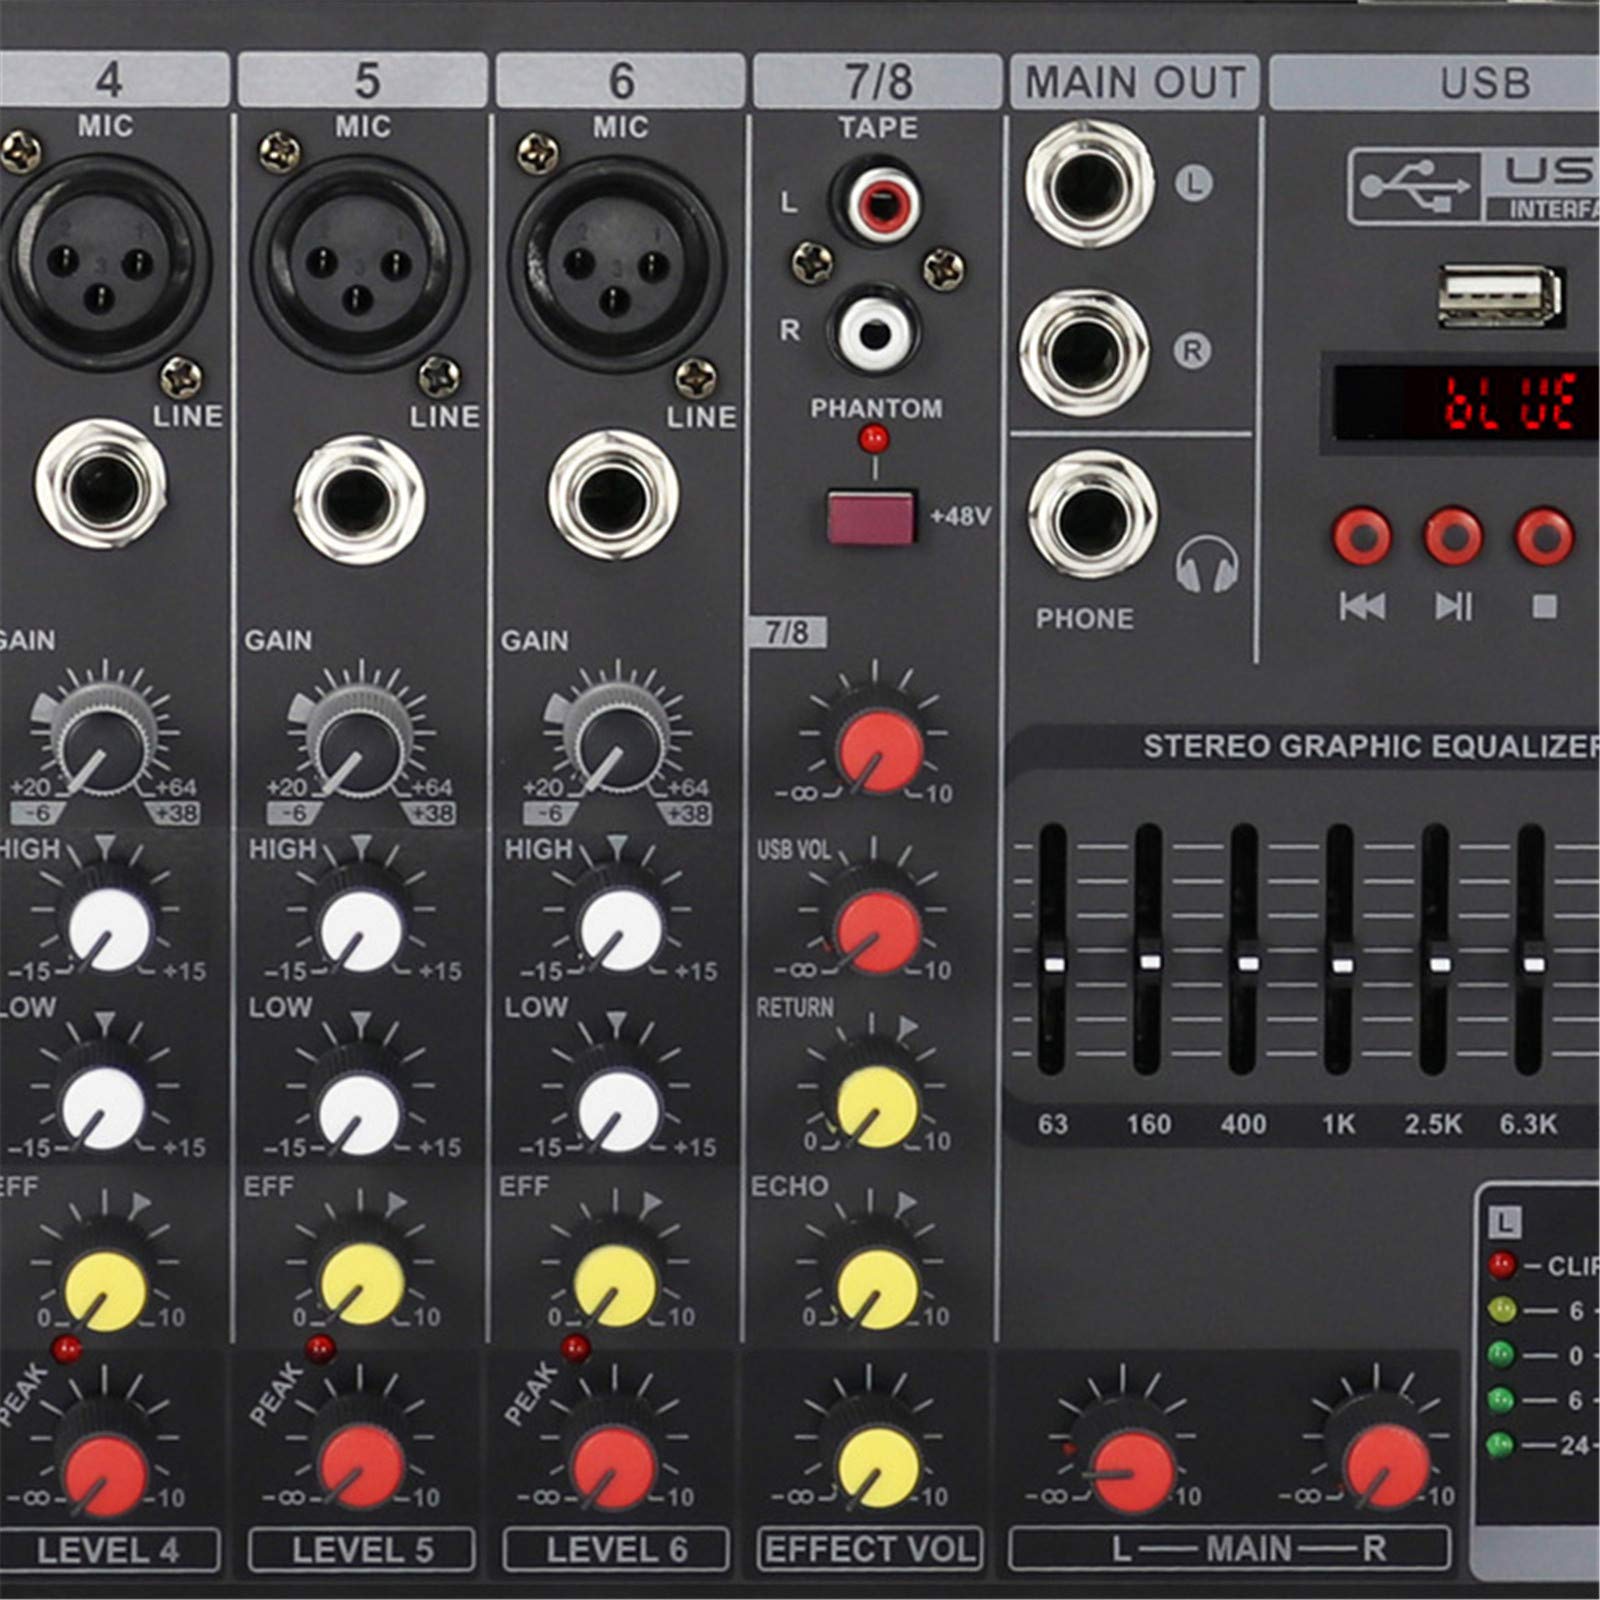The image size is (1600, 1600).
Task: Click channel 4 PEAK LED
Action: pos(66,1349)
